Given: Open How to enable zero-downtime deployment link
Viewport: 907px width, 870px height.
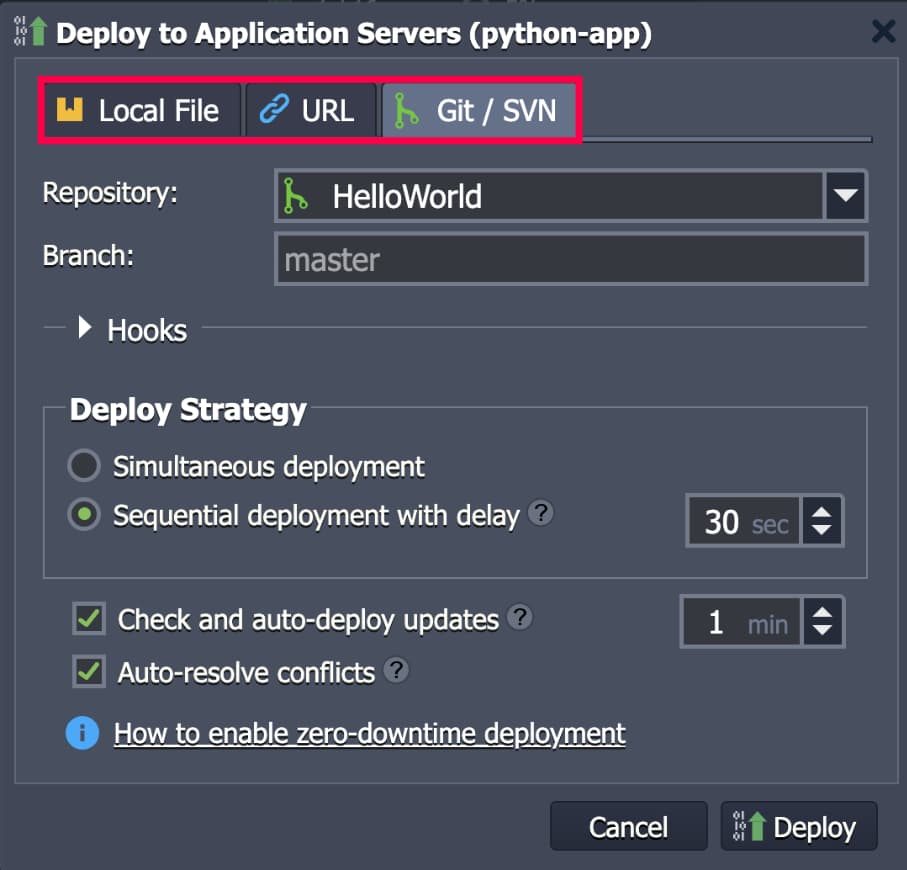Looking at the screenshot, I should click(x=369, y=733).
